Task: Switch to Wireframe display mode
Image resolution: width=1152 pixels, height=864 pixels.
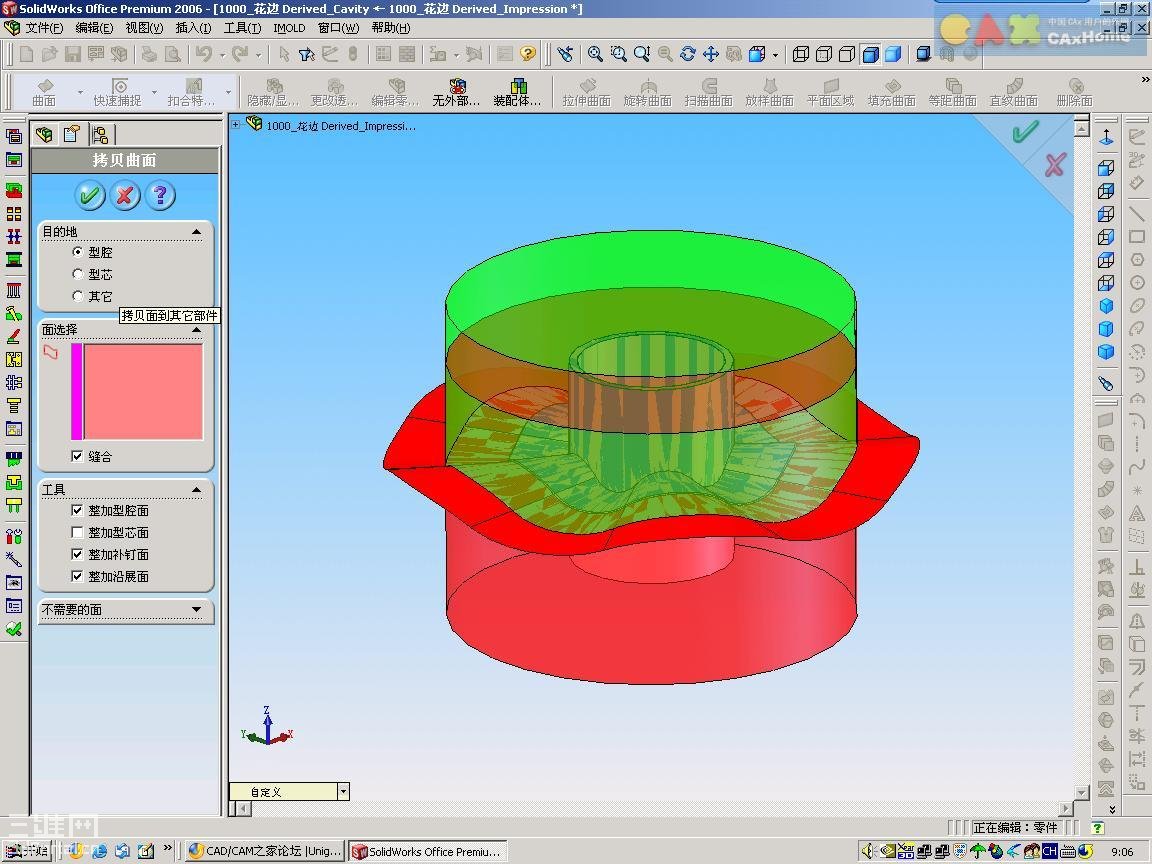Action: point(802,54)
